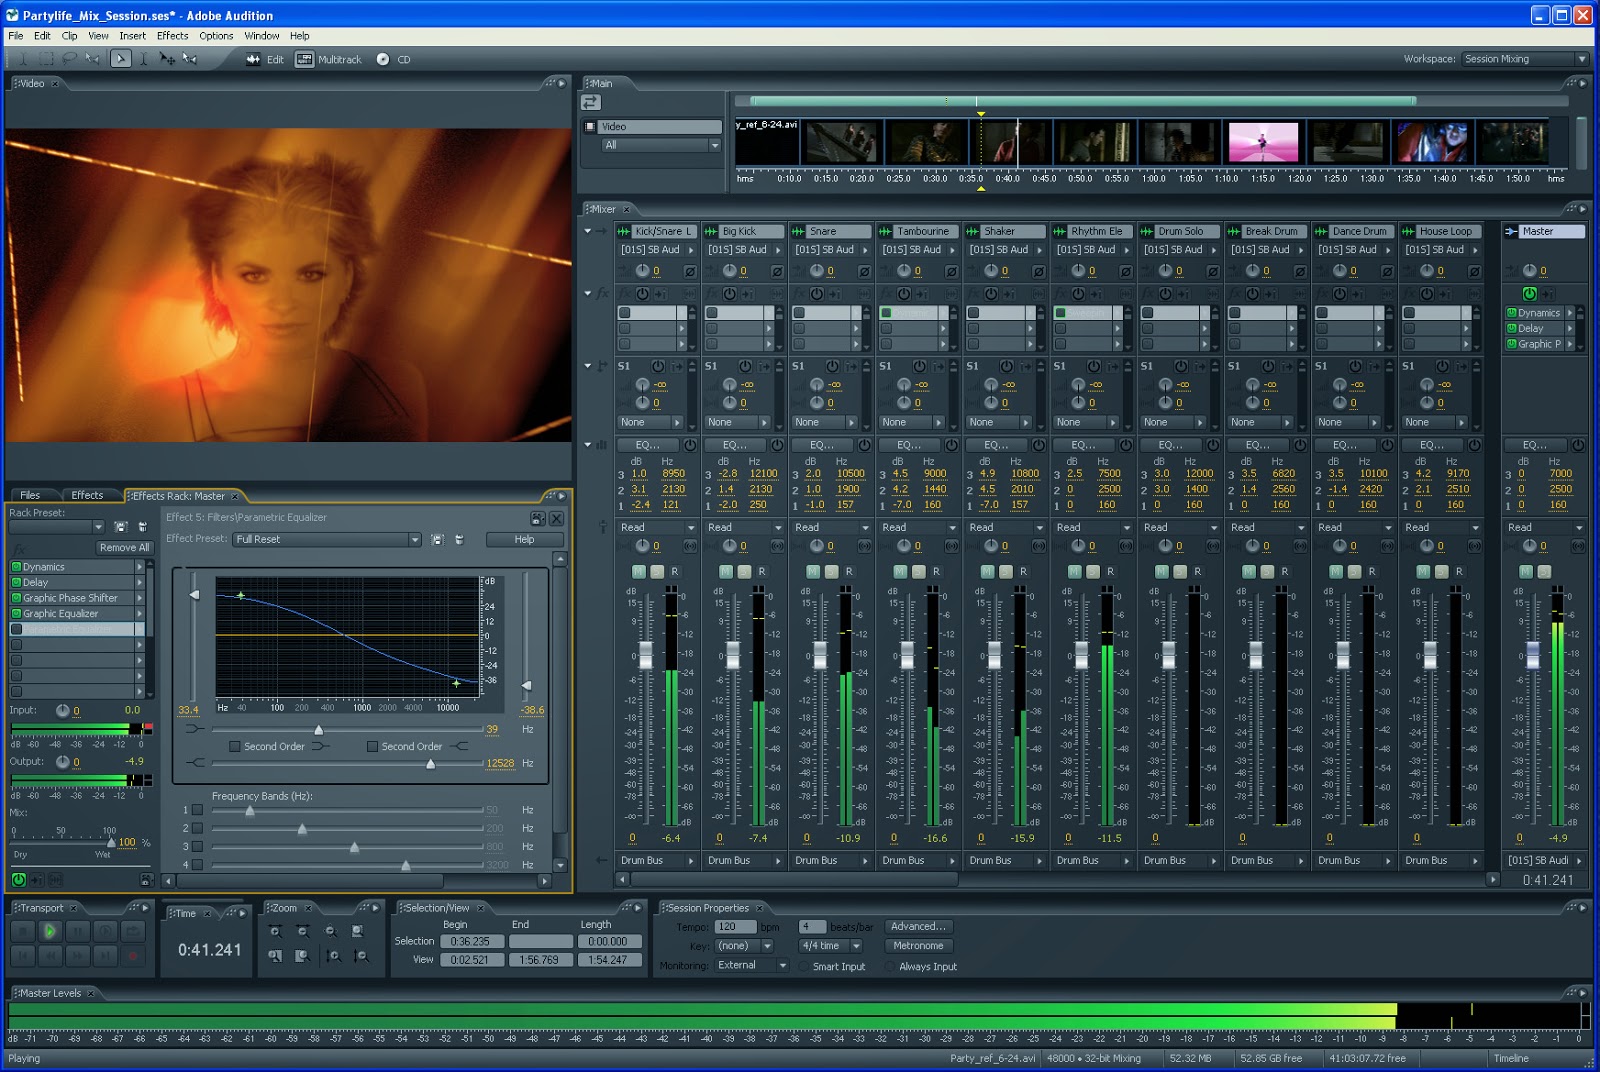1600x1072 pixels.
Task: Save the effect preset next to Full Reset
Action: (x=437, y=540)
